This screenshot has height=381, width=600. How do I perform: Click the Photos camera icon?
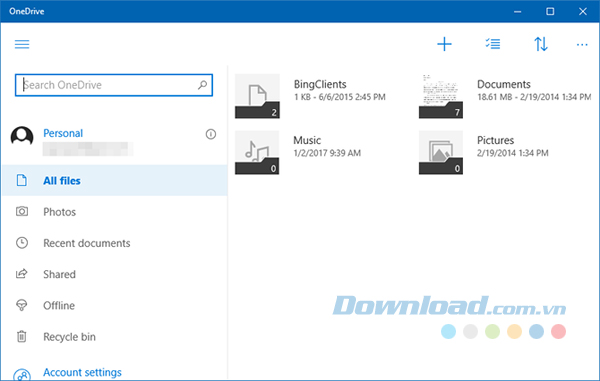click(x=22, y=211)
